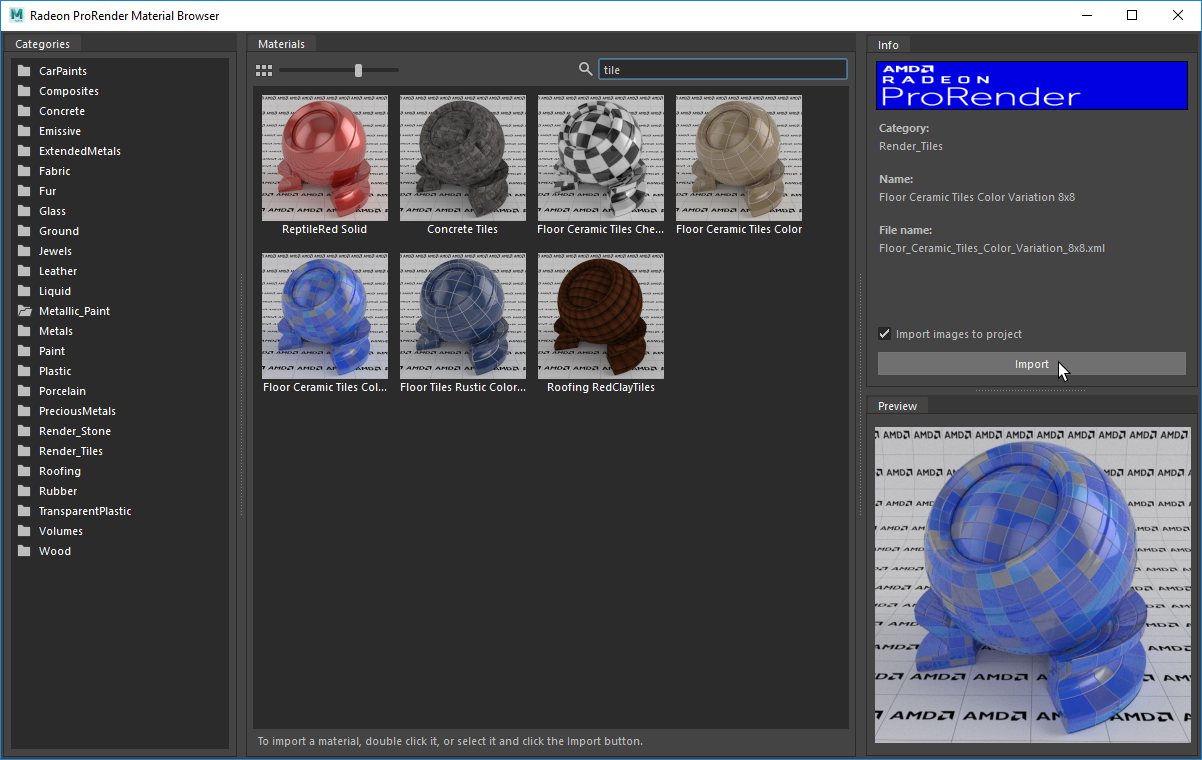Select the Concrete Tiles material thumbnail
Screen dimensions: 1202x760
pyautogui.click(x=463, y=158)
